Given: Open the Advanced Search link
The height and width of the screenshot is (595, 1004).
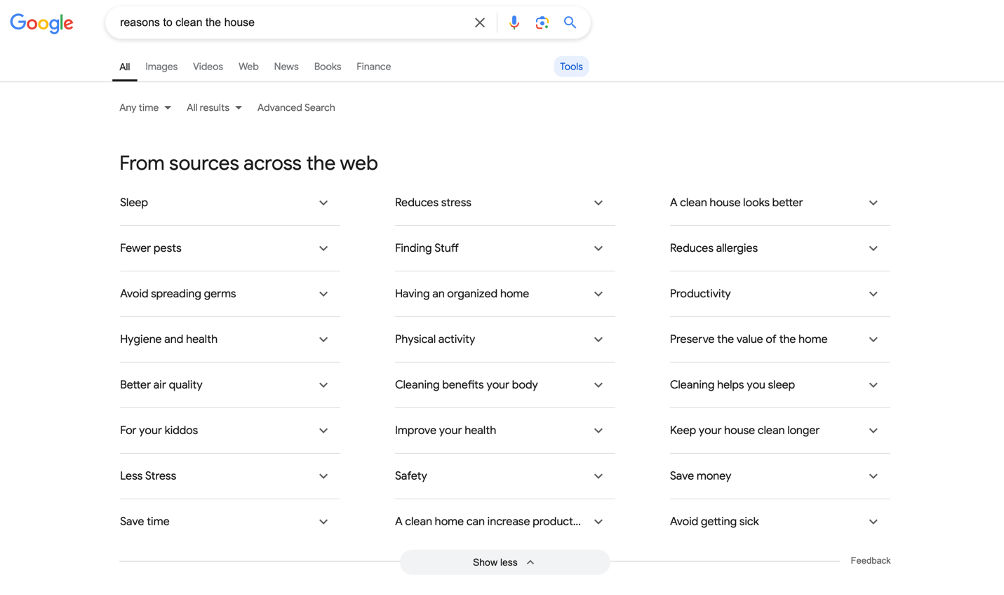Looking at the screenshot, I should [x=296, y=108].
